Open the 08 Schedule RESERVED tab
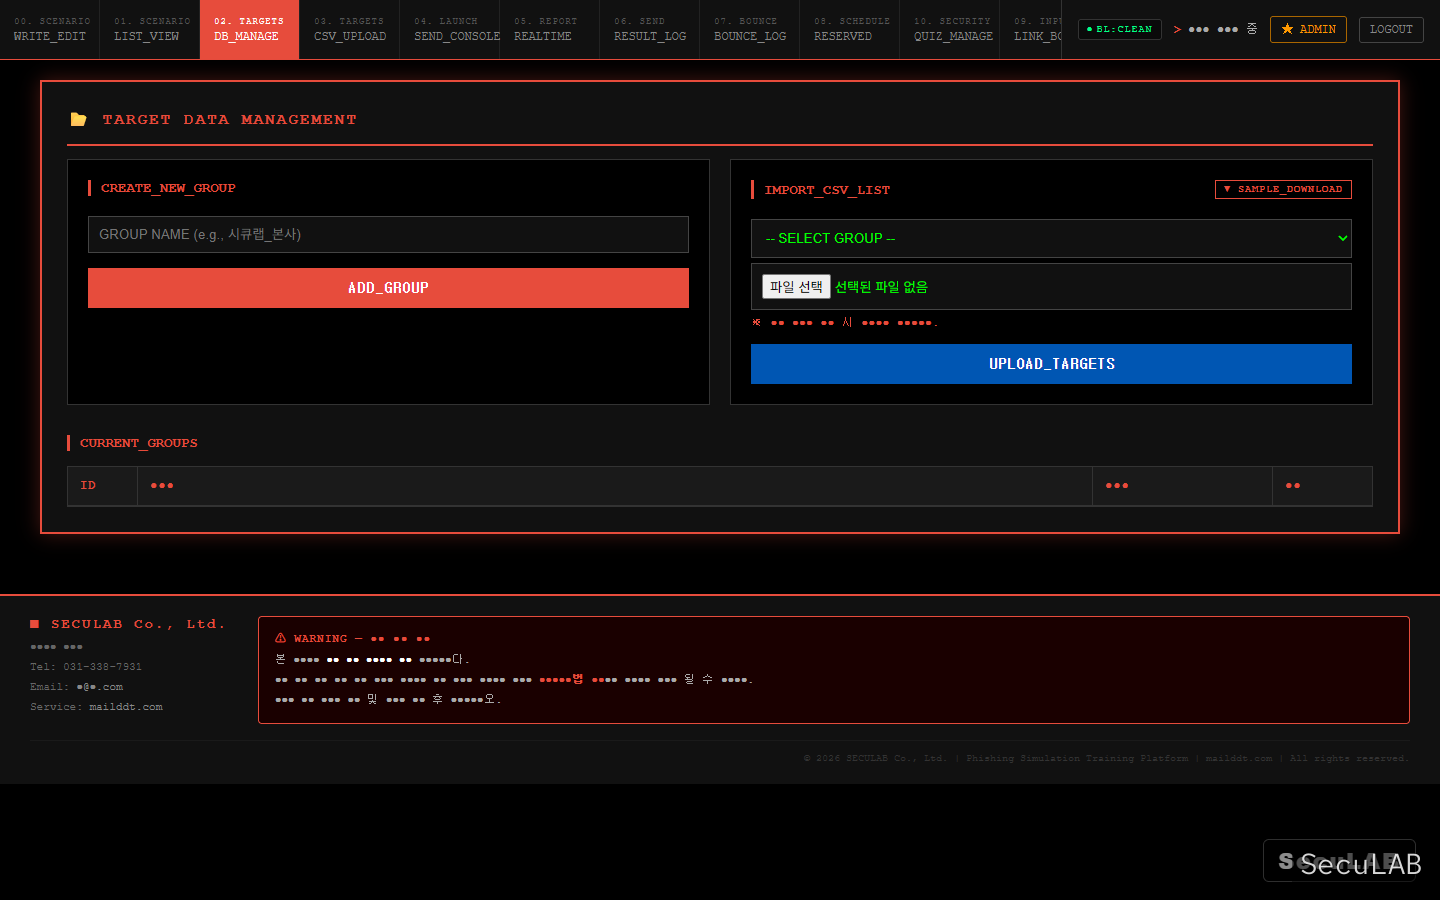The image size is (1440, 900). coord(850,29)
